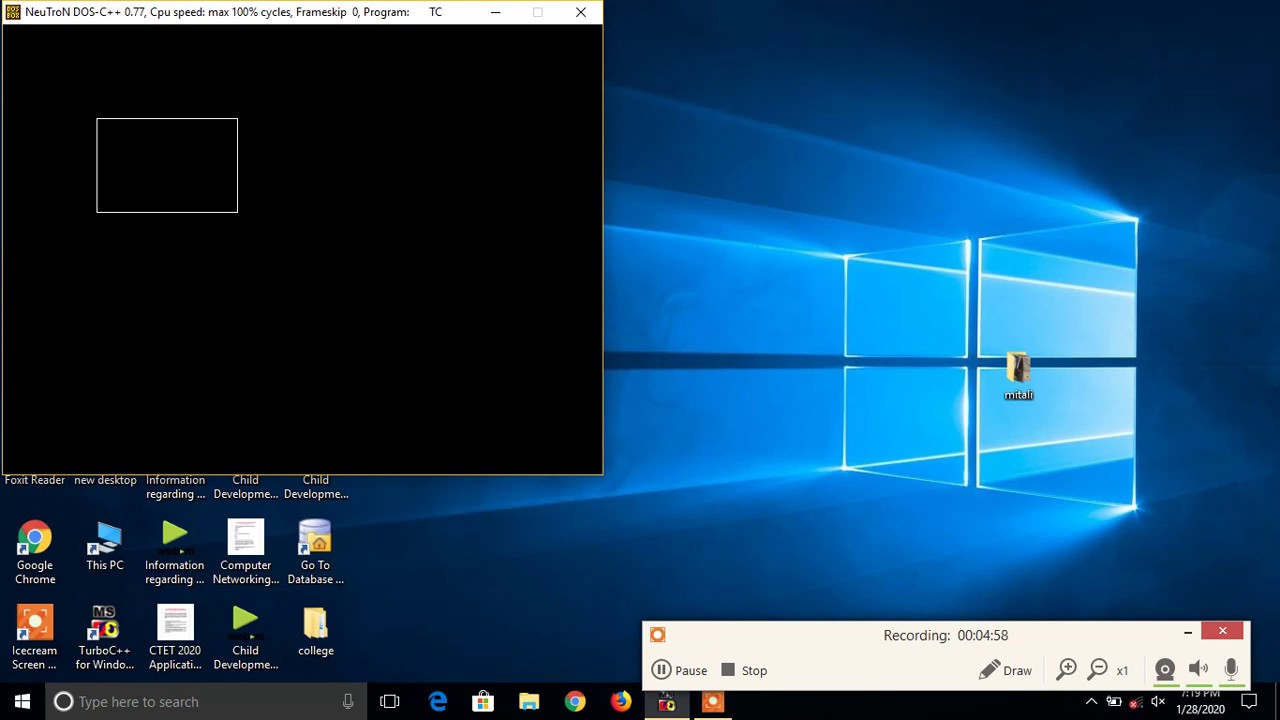The image size is (1280, 720).
Task: Select Information regarding video file icon
Action: click(175, 553)
